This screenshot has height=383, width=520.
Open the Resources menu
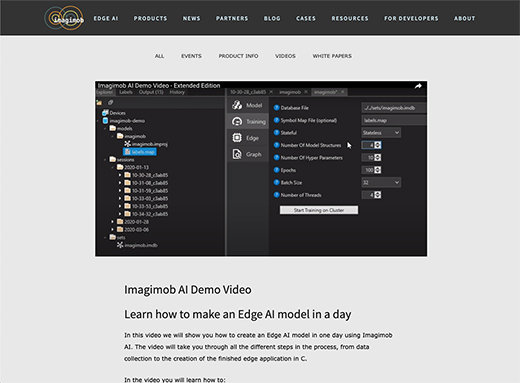click(x=350, y=19)
